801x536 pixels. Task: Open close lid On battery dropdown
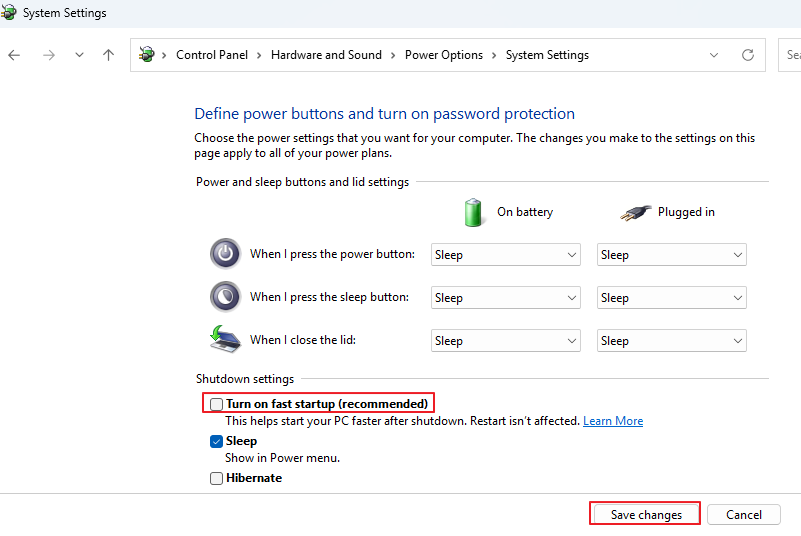coord(506,341)
